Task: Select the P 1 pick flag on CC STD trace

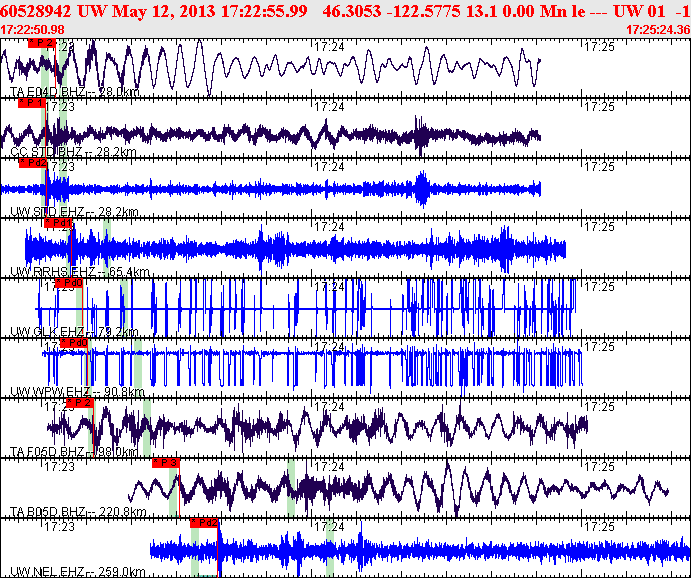Action: tap(32, 103)
